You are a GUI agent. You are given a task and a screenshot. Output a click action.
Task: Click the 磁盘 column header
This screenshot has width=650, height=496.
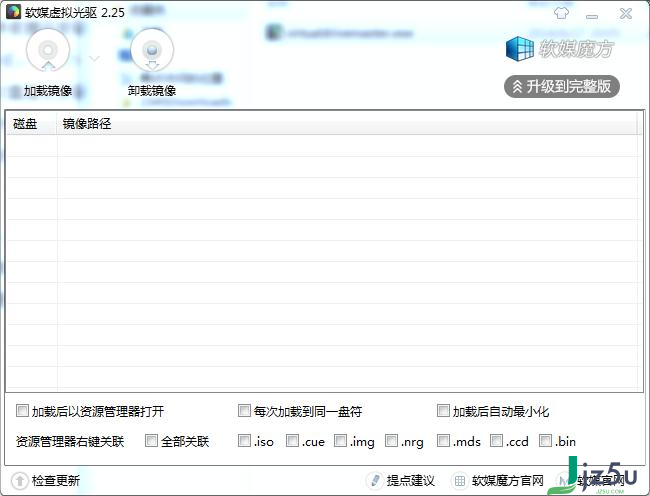25,125
